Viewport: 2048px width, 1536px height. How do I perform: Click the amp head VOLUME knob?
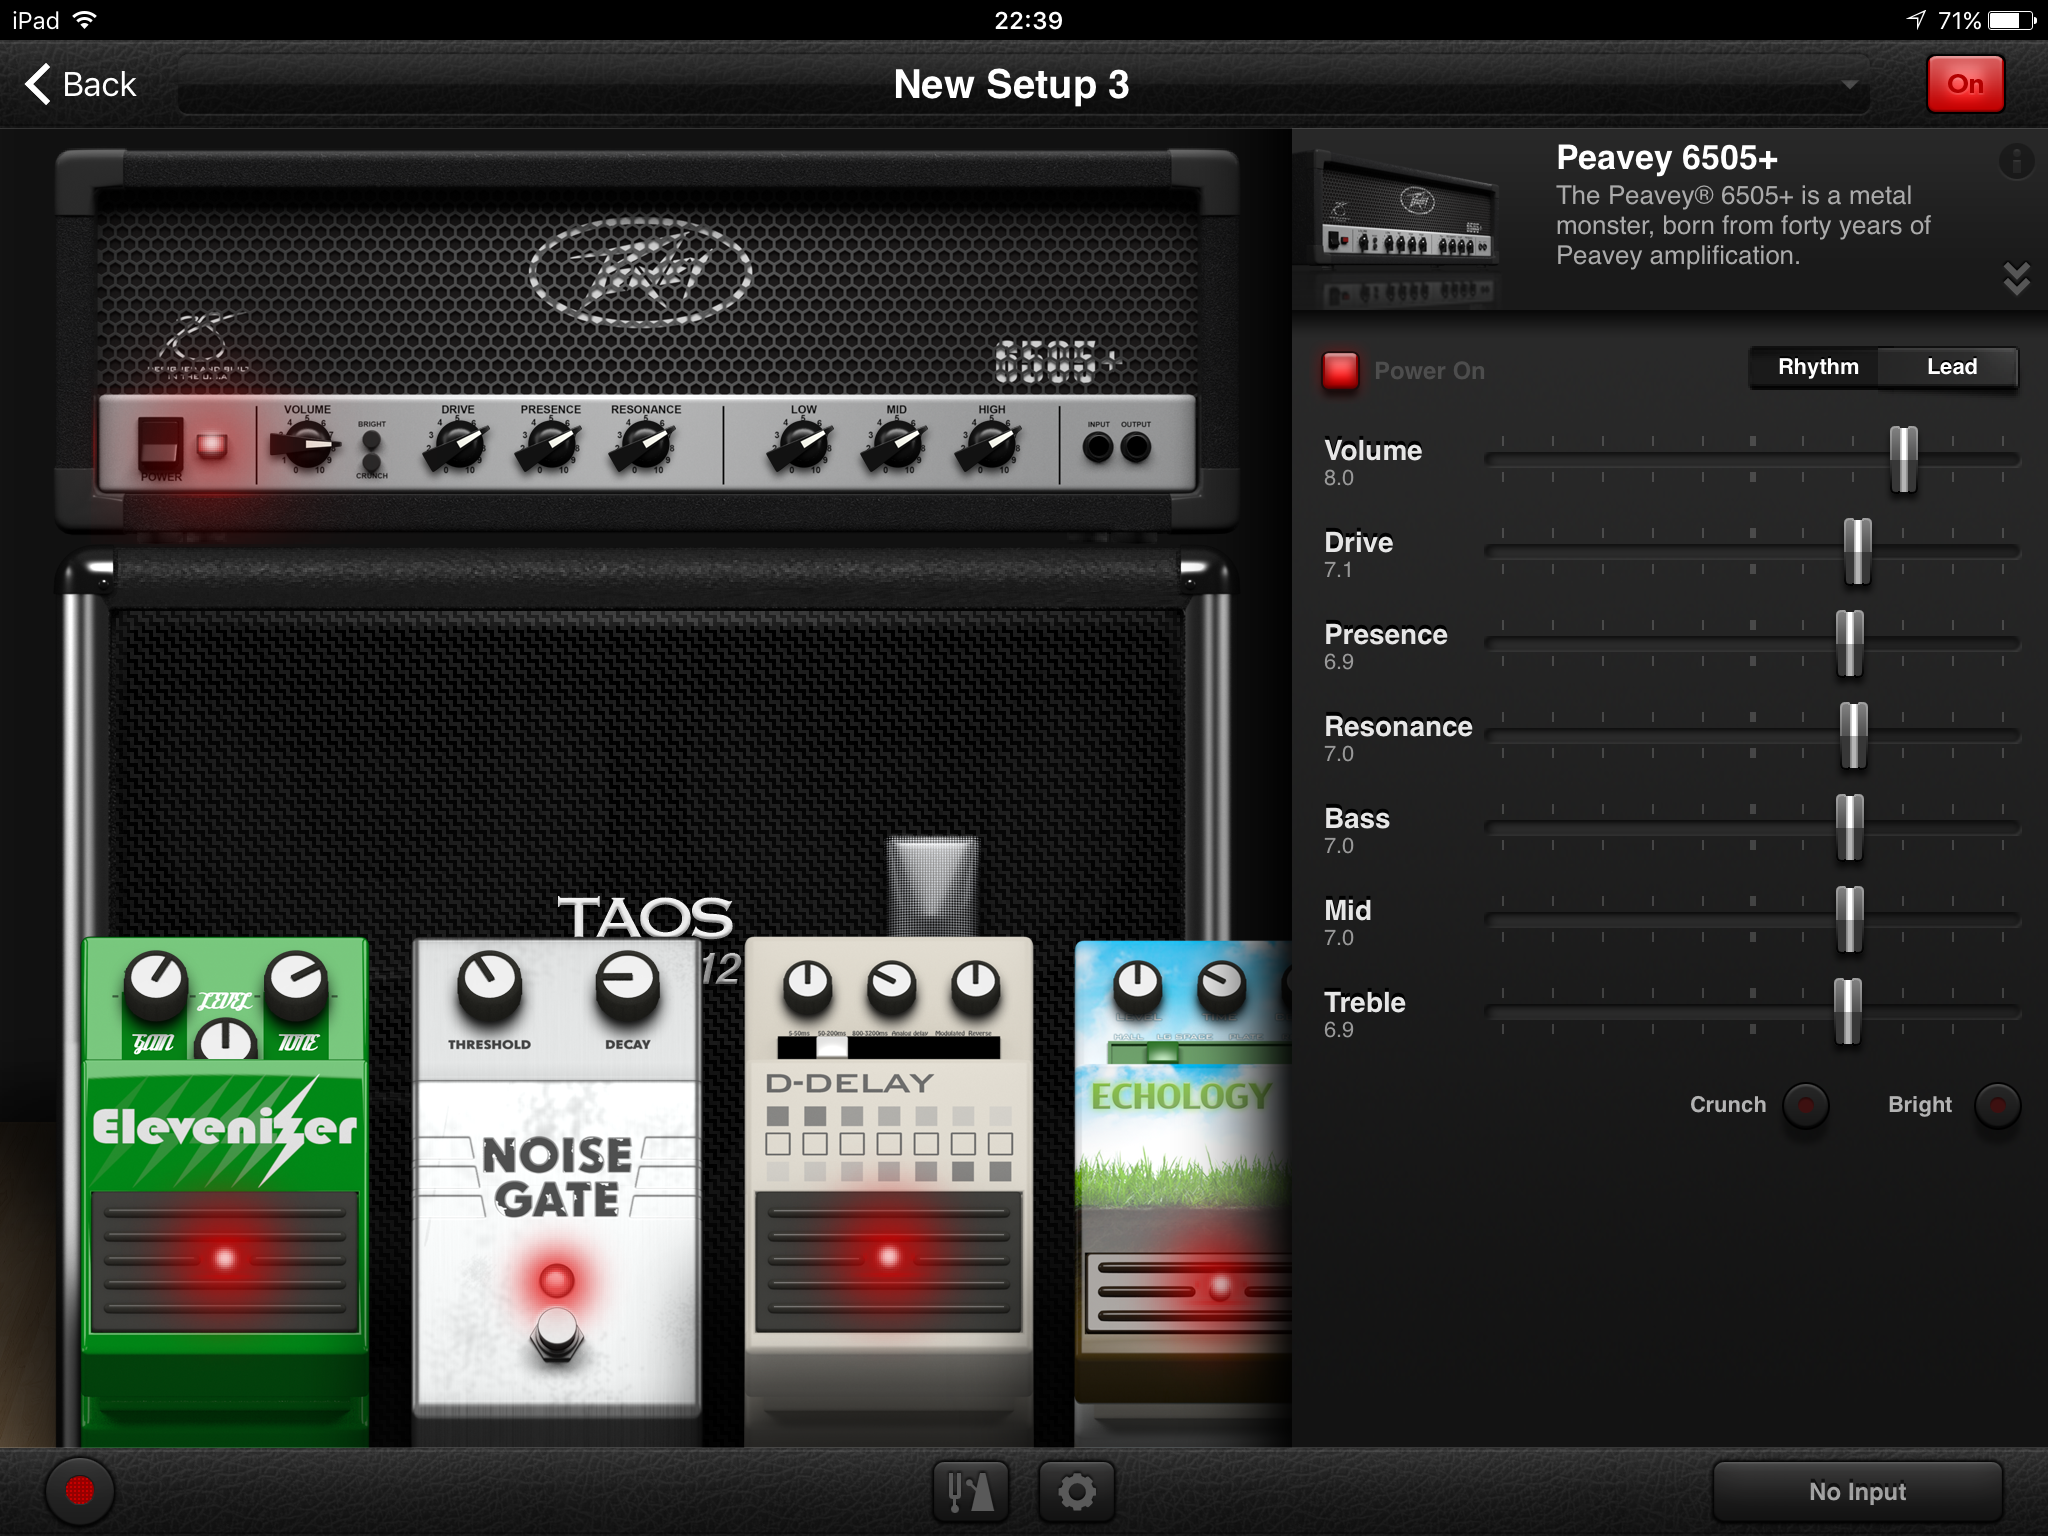tap(308, 444)
